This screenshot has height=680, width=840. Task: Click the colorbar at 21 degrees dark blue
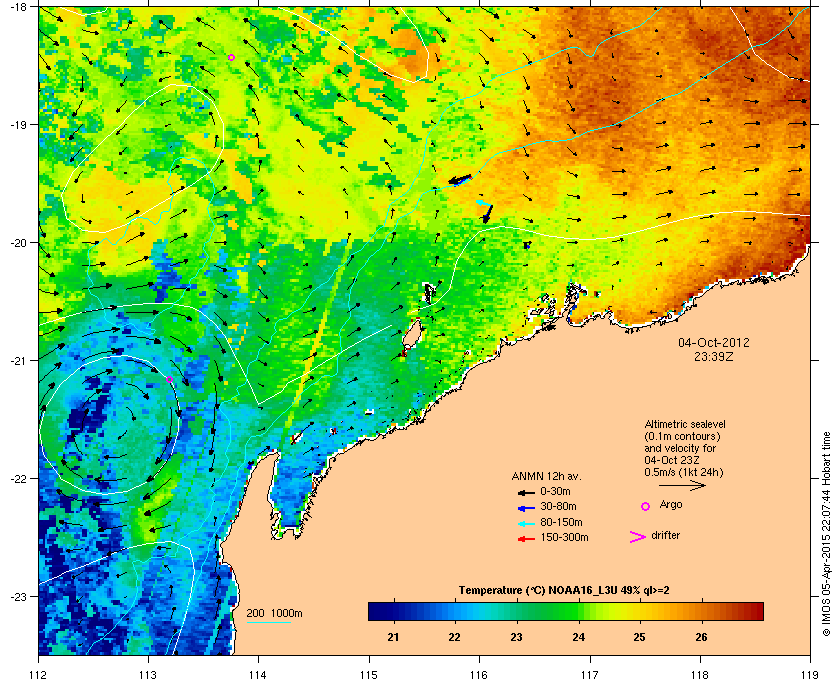click(394, 611)
